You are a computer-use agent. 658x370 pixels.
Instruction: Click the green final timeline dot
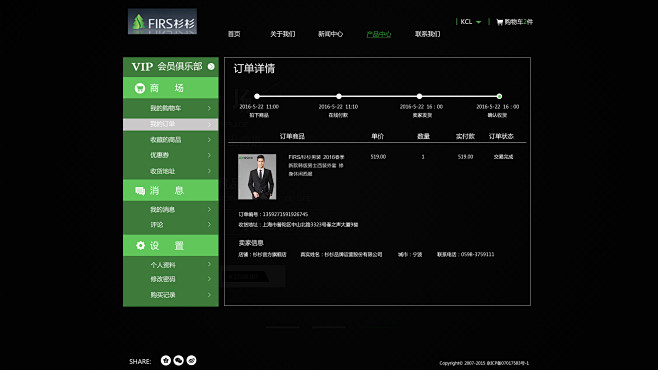[x=499, y=96]
